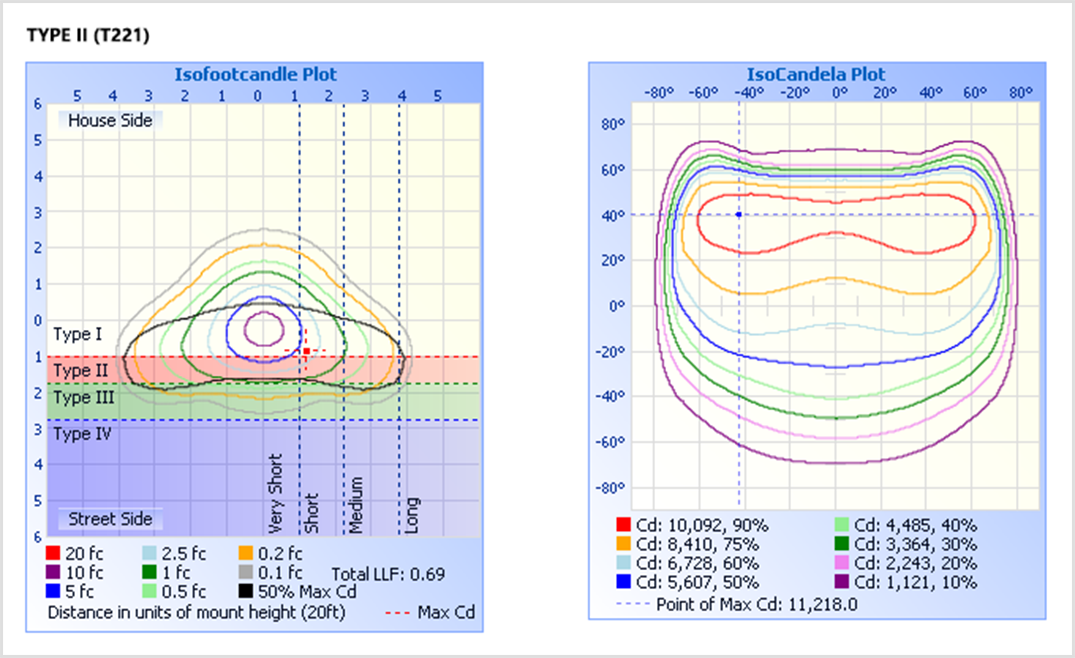Click the orange Cd: 8,410, 75% swatch
The height and width of the screenshot is (658, 1075).
[624, 544]
